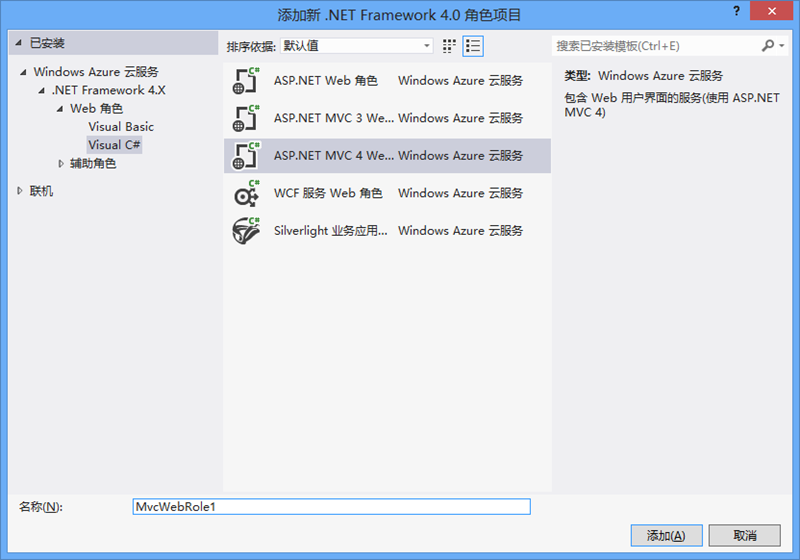Viewport: 800px width, 560px height.
Task: Click the WCF 服务 Web 角色 gear icon
Action: point(246,193)
